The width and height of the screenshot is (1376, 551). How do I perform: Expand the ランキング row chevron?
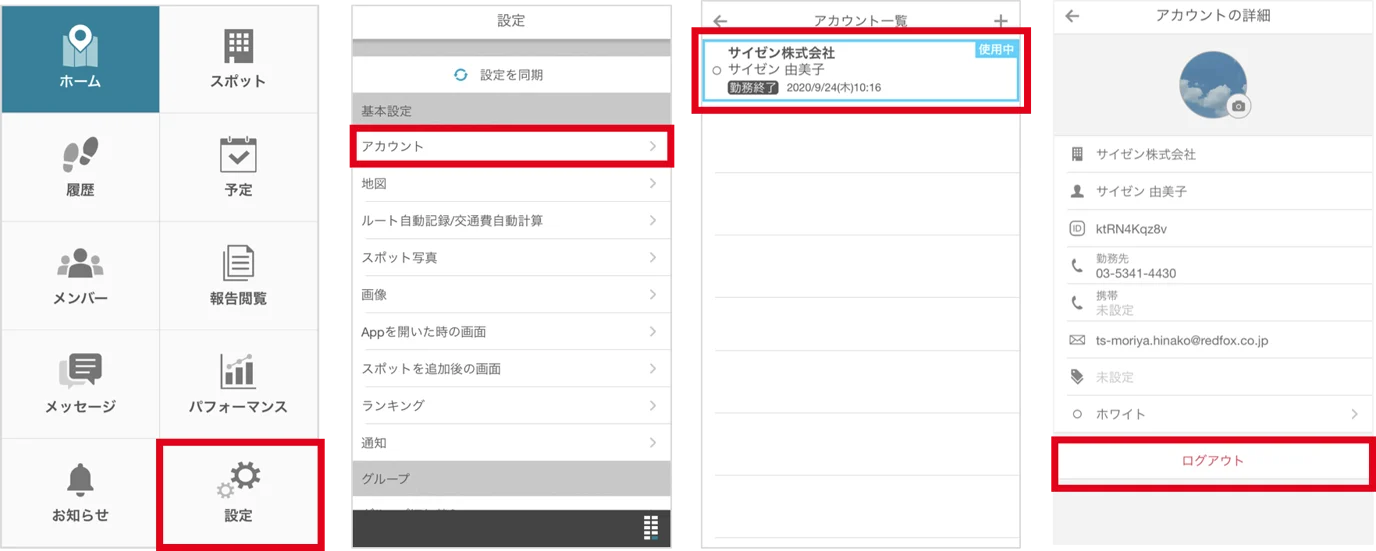coord(653,405)
